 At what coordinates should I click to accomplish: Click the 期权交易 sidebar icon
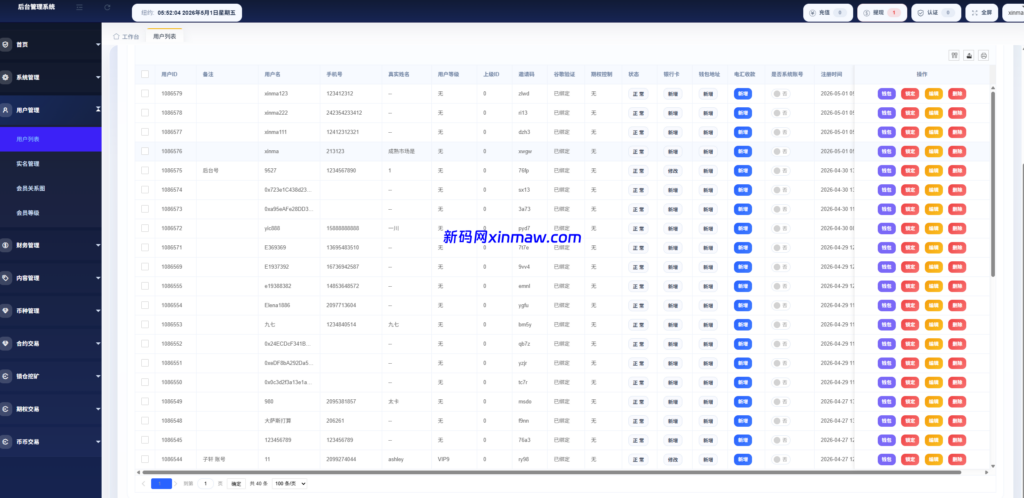coord(6,409)
